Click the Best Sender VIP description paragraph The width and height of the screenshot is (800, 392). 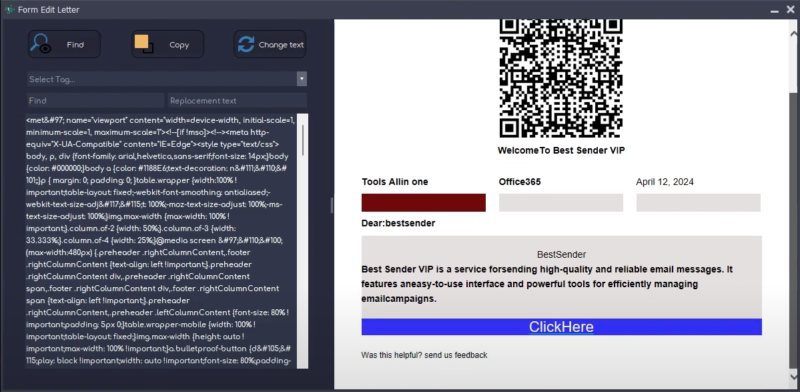coord(547,284)
